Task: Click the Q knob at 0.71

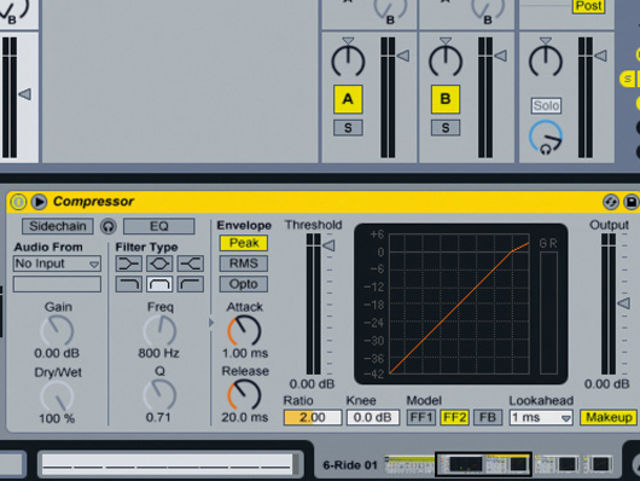Action: coord(160,395)
